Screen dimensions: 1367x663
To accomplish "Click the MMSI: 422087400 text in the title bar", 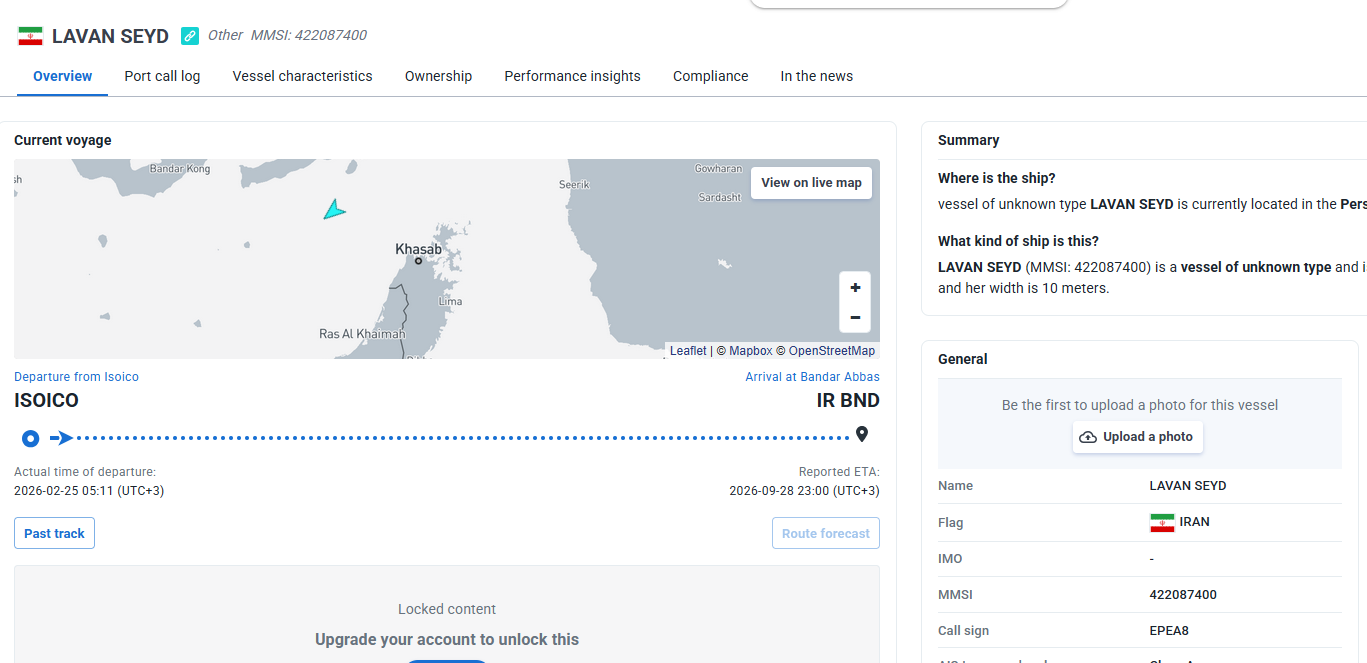I will pos(309,35).
